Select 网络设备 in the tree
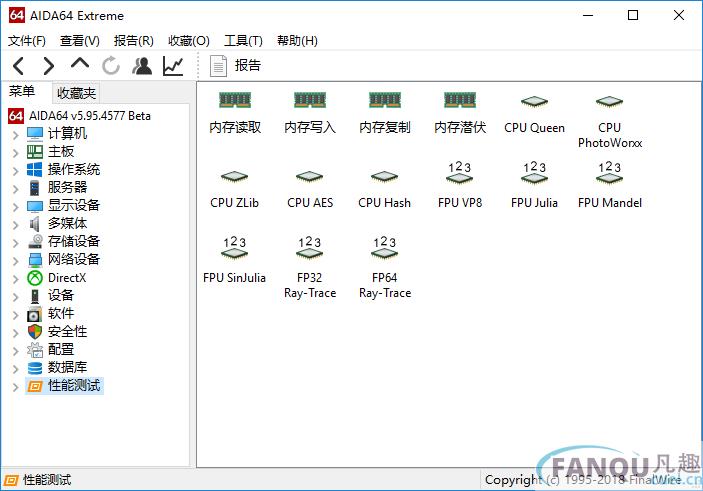 74,259
